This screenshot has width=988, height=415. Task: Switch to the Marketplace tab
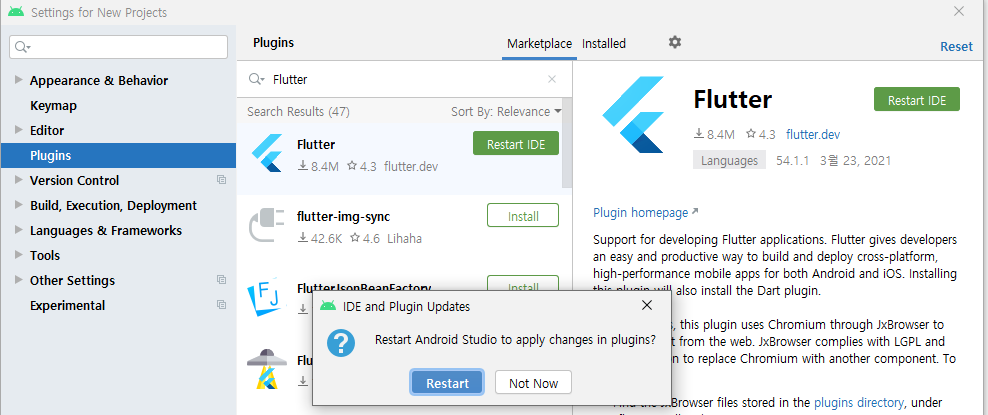(x=539, y=43)
